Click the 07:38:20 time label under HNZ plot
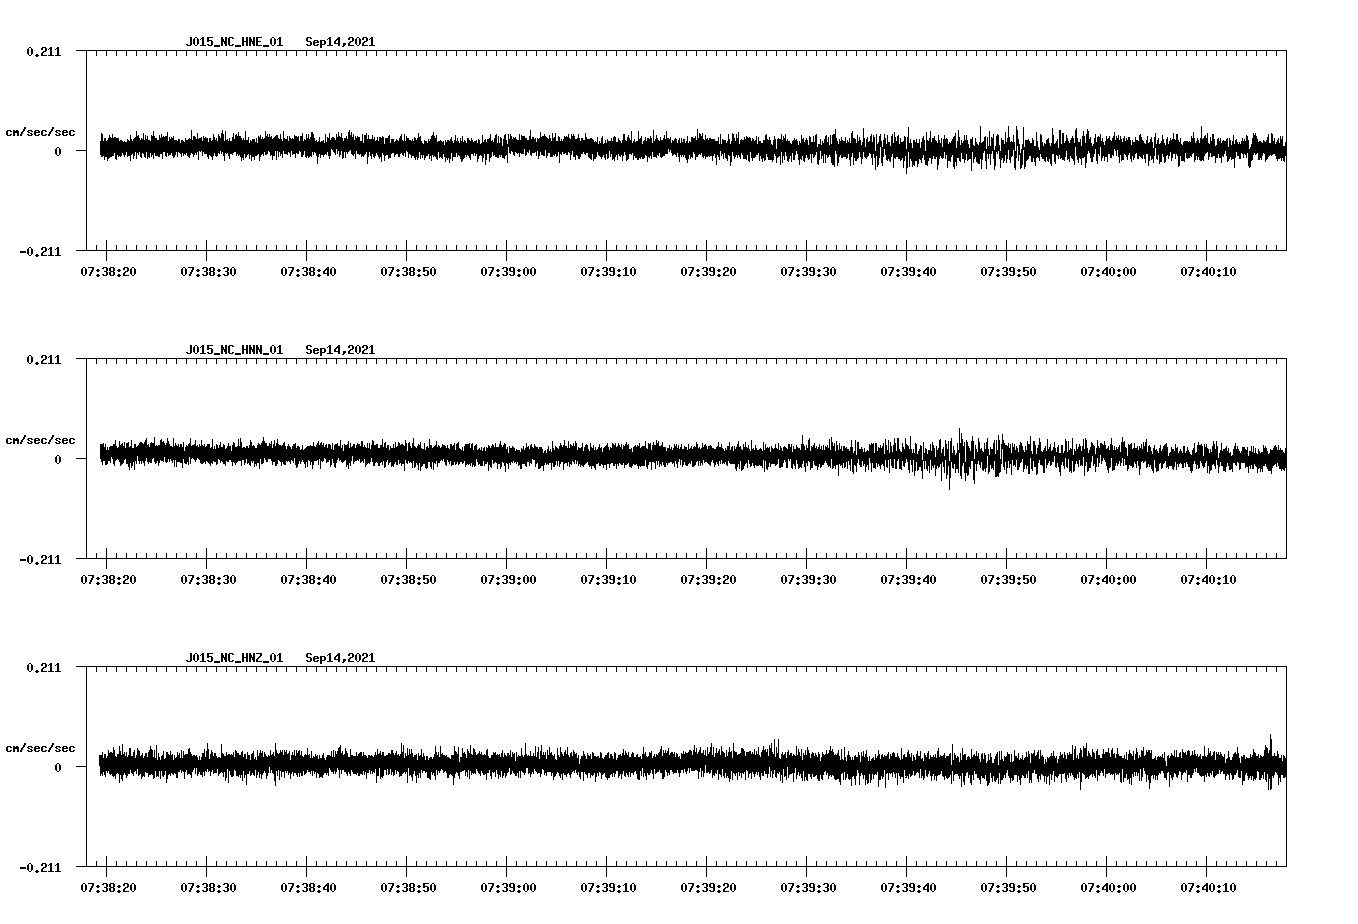 tap(108, 888)
